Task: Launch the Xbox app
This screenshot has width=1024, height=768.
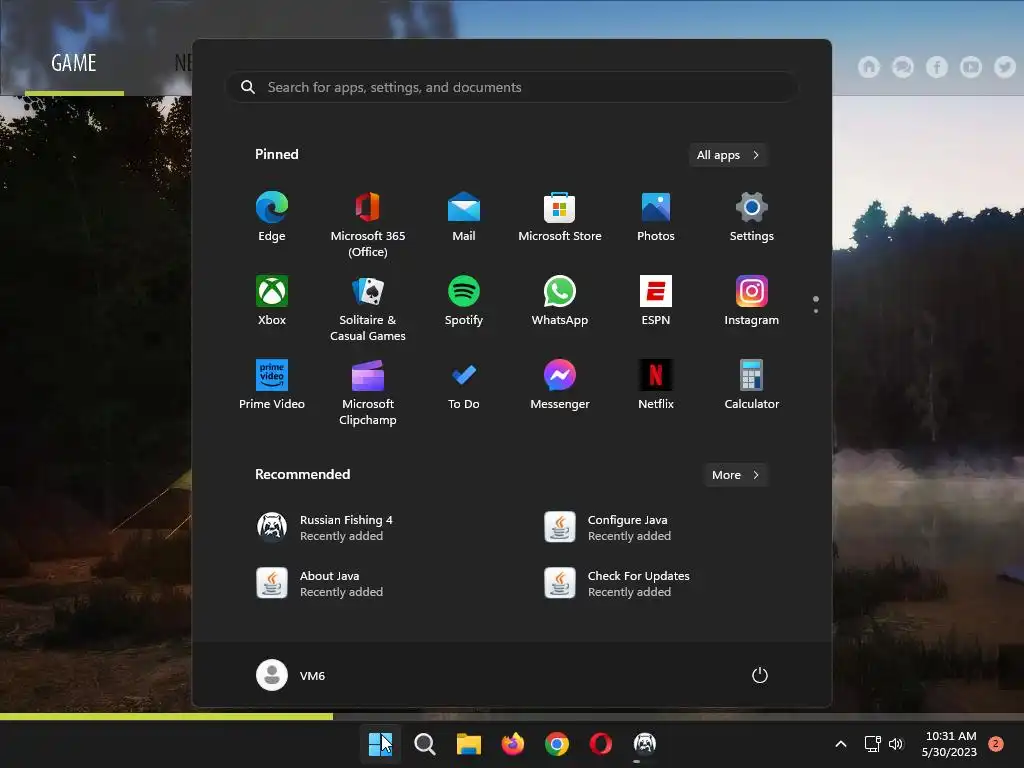Action: click(272, 300)
